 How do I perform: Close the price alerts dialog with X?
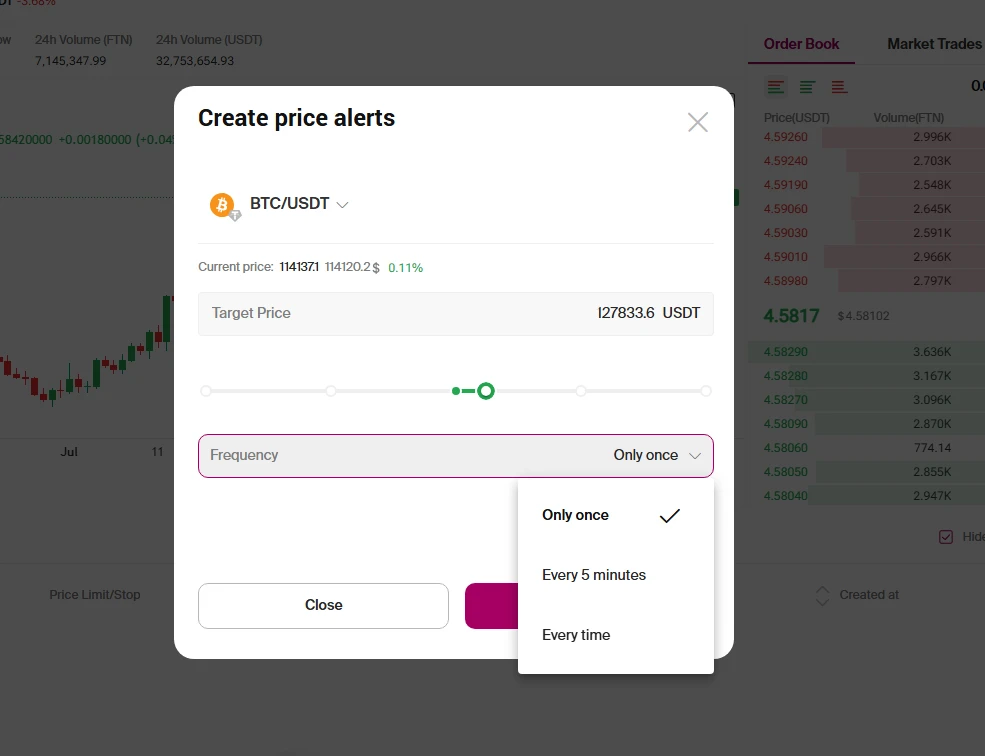click(x=697, y=122)
